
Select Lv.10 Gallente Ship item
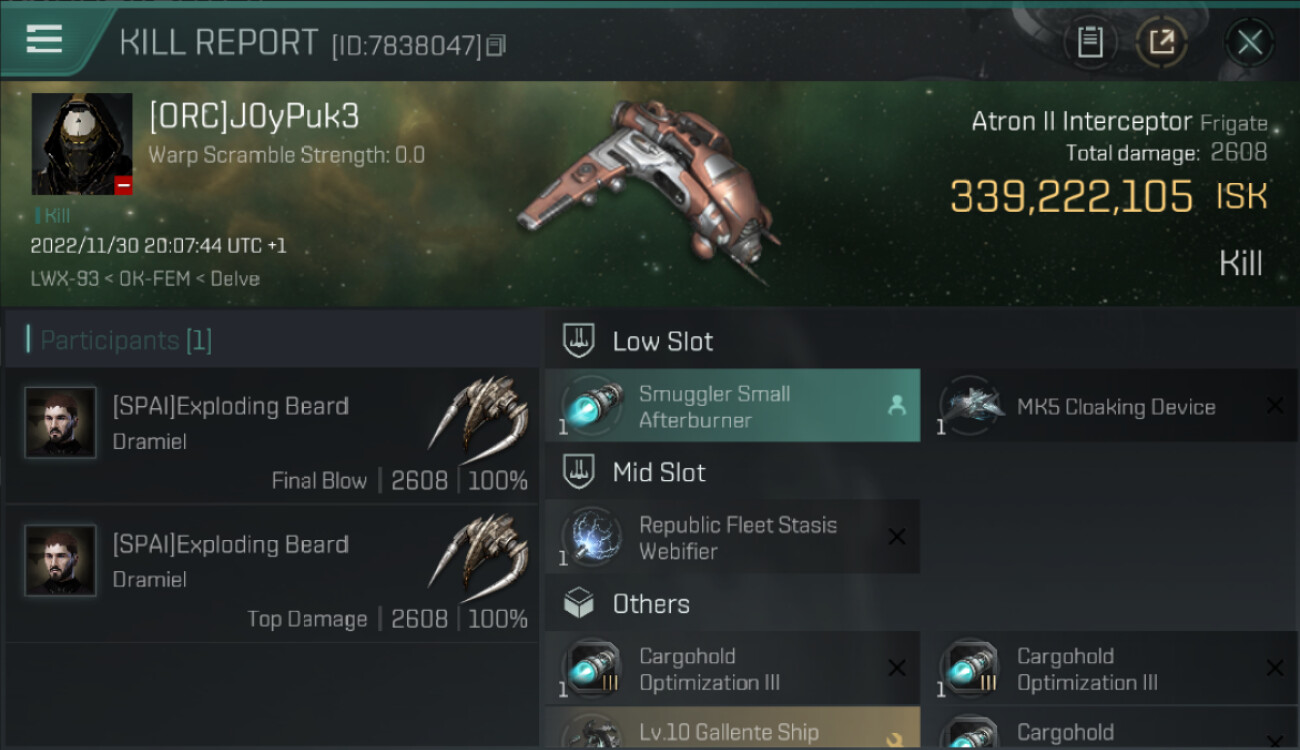tap(732, 730)
